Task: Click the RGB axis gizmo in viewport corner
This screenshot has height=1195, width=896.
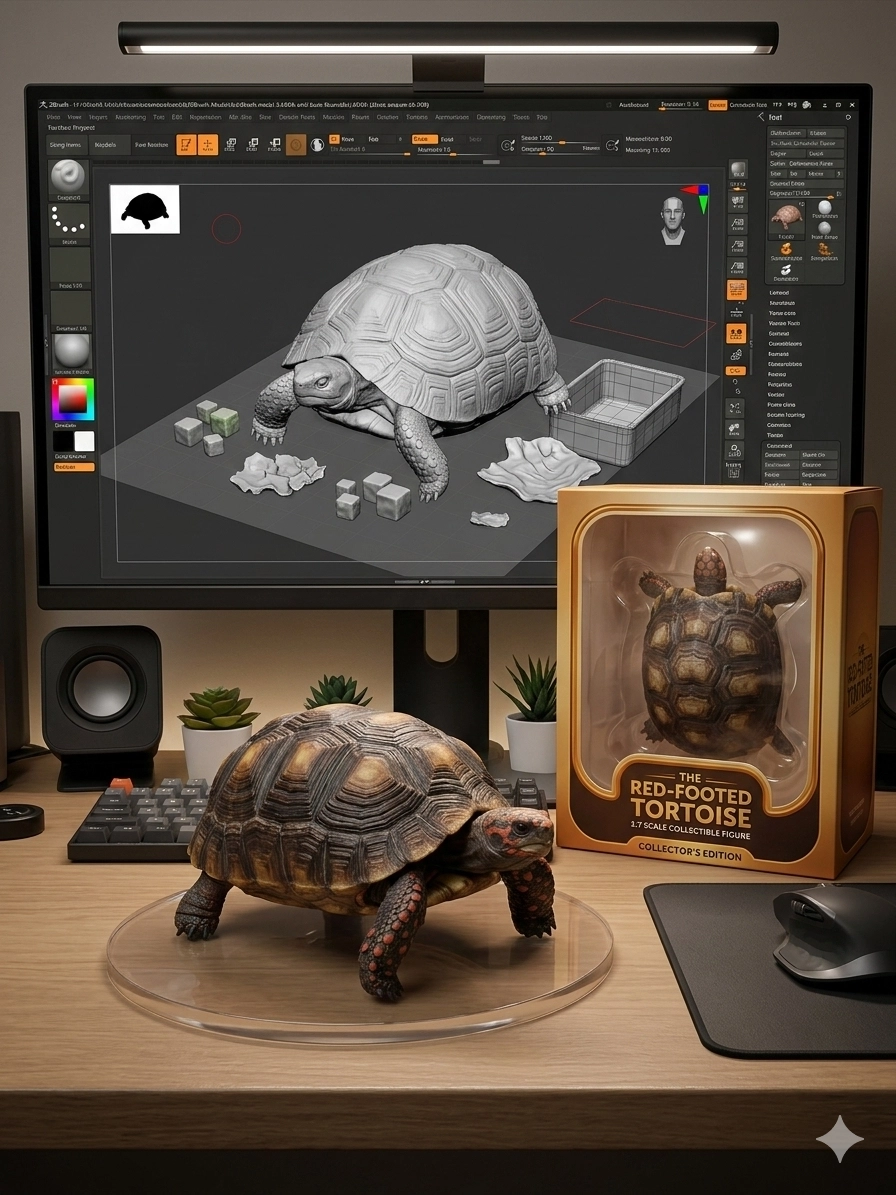Action: pos(695,195)
